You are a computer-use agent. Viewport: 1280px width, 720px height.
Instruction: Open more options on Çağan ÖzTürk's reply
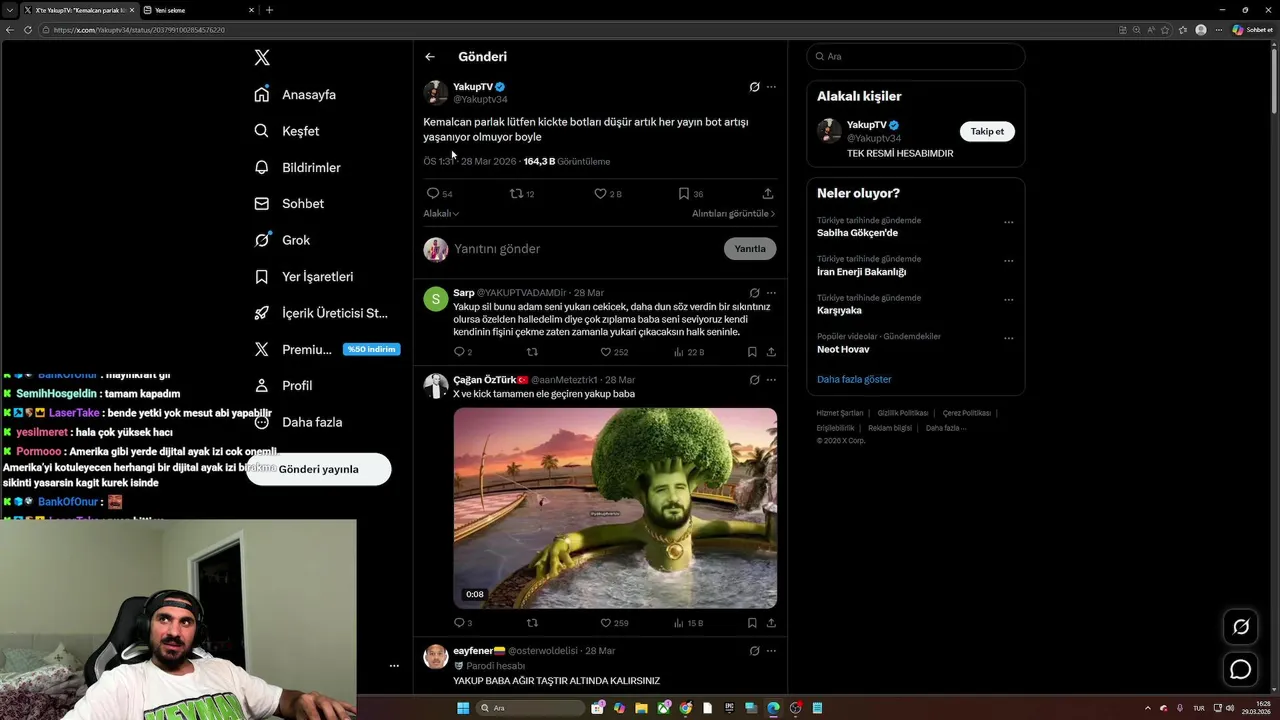click(x=771, y=380)
